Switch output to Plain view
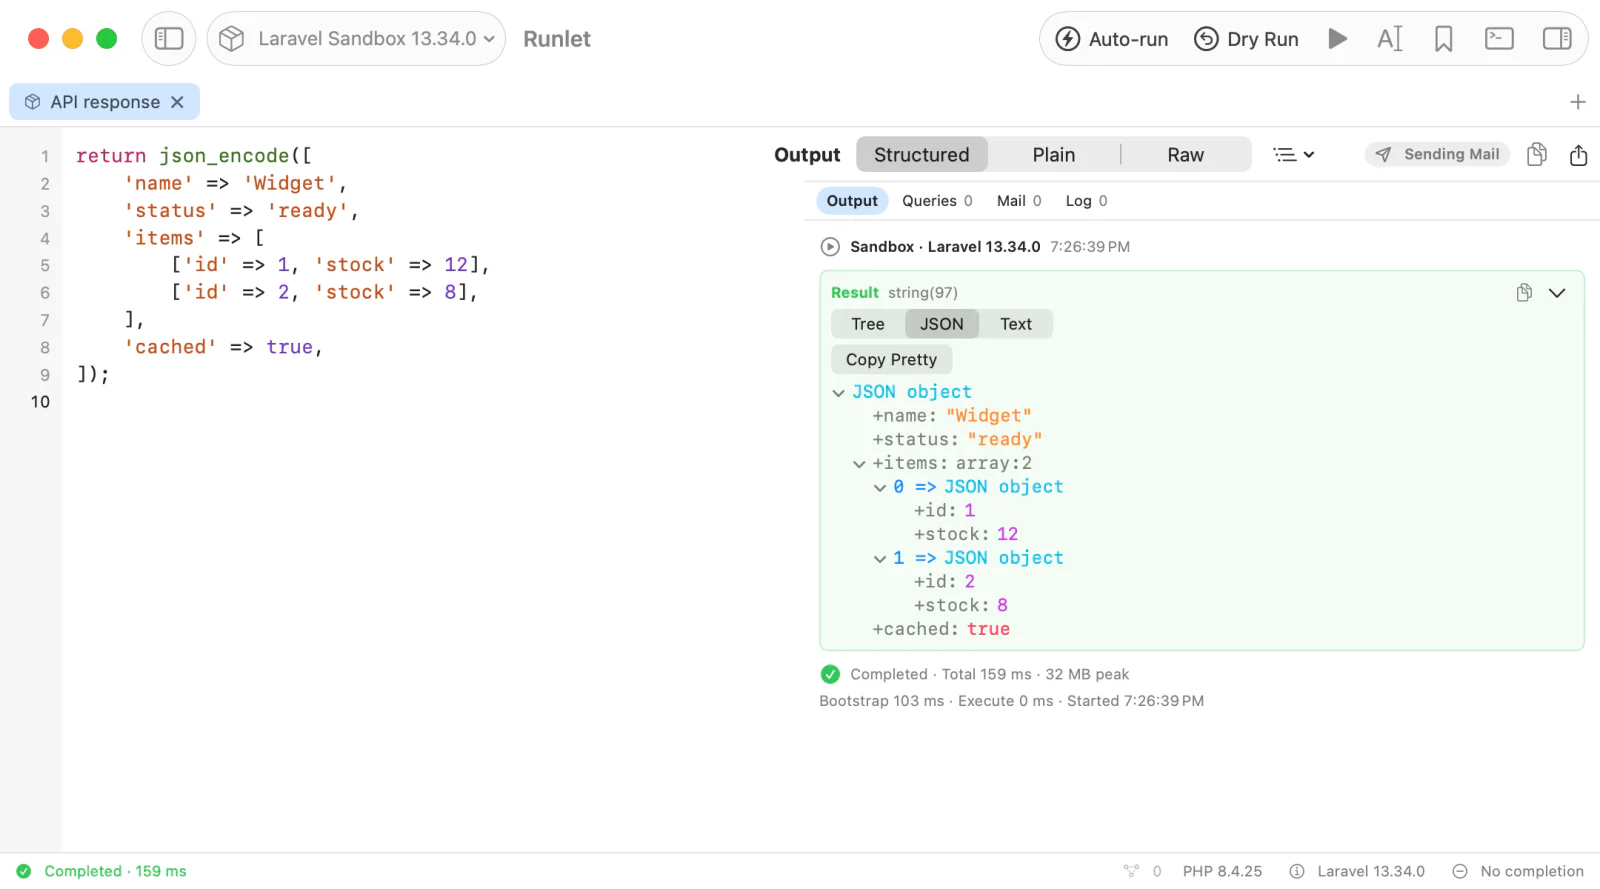The height and width of the screenshot is (889, 1600). click(x=1054, y=155)
